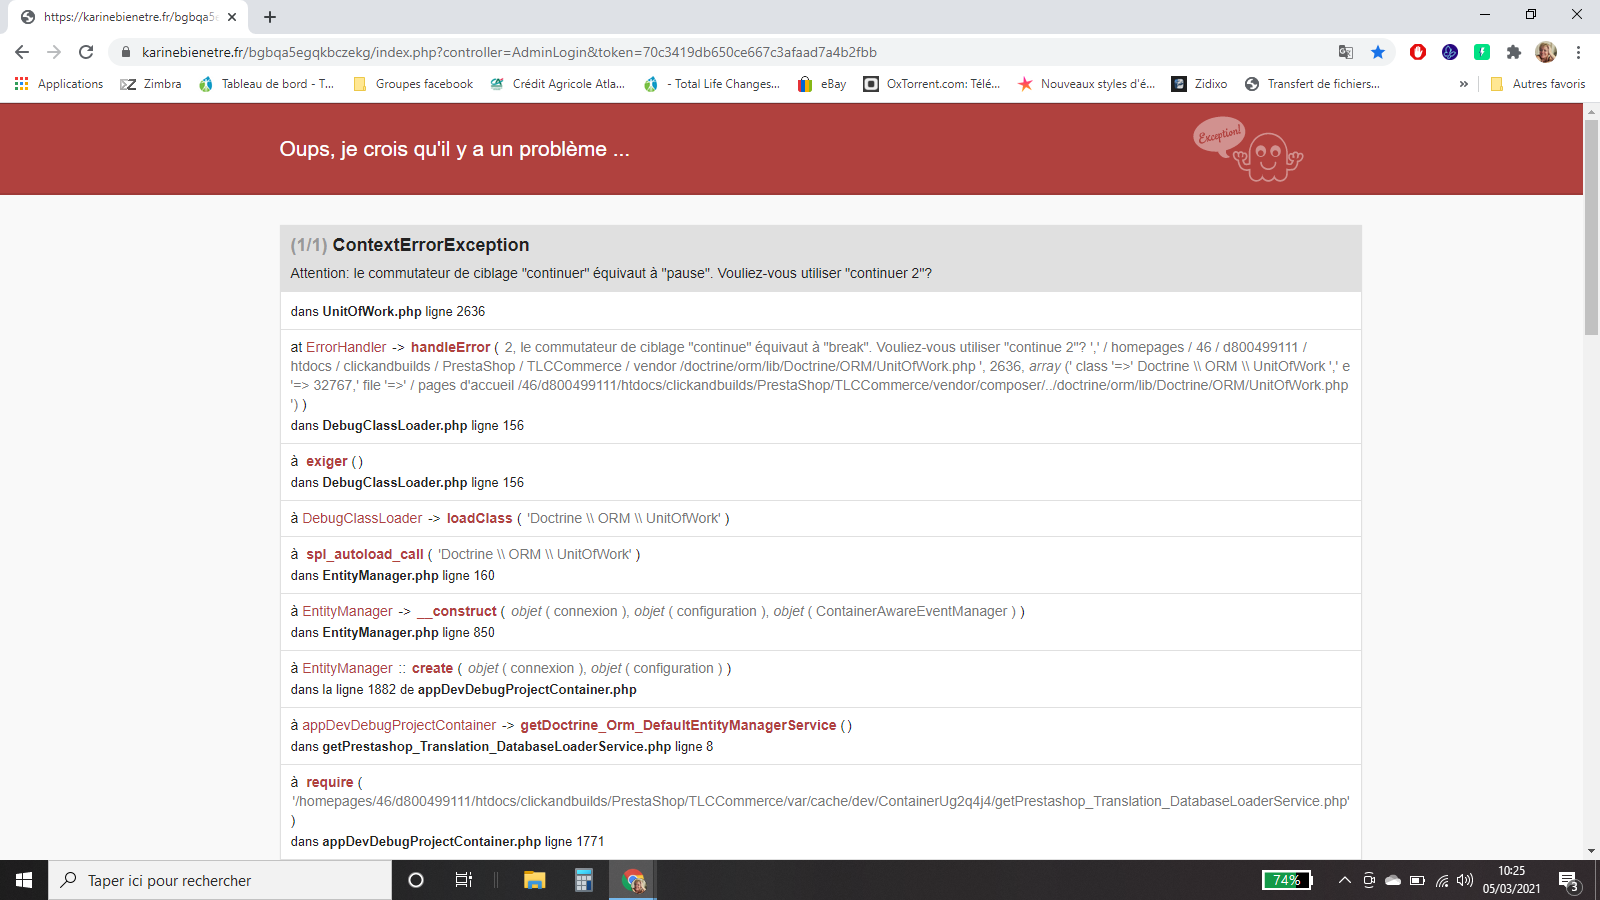
Task: Open Chrome from the taskbar
Action: [x=633, y=880]
